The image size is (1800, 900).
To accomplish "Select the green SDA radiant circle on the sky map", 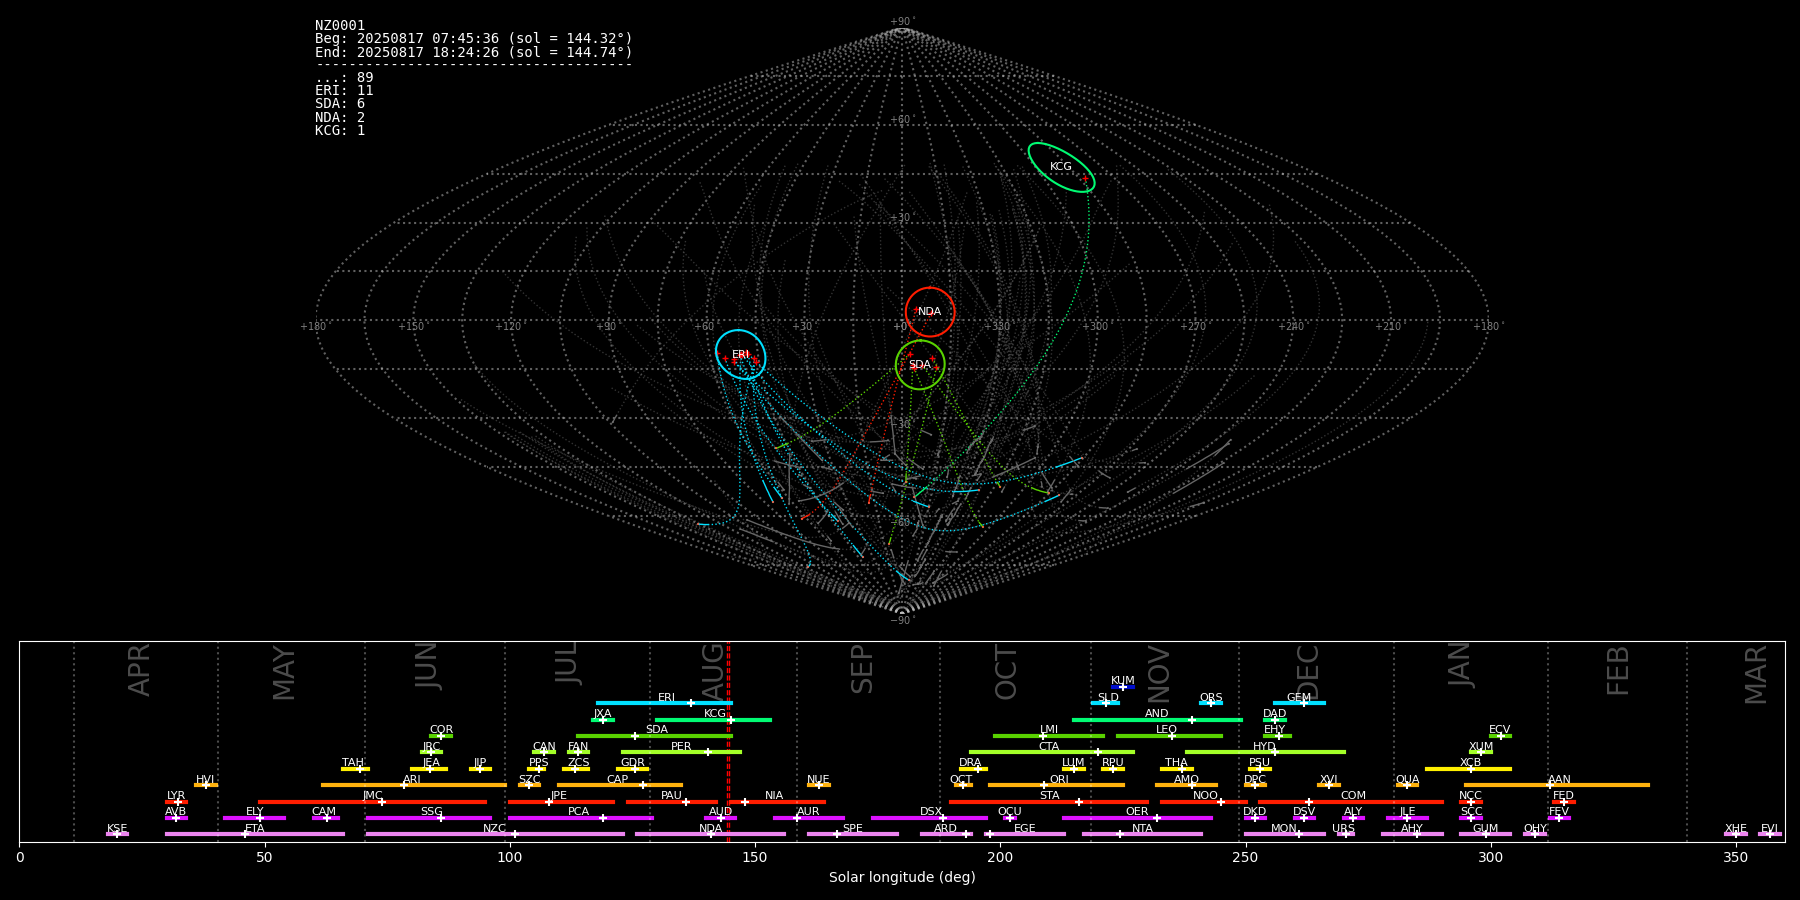I will click(920, 365).
